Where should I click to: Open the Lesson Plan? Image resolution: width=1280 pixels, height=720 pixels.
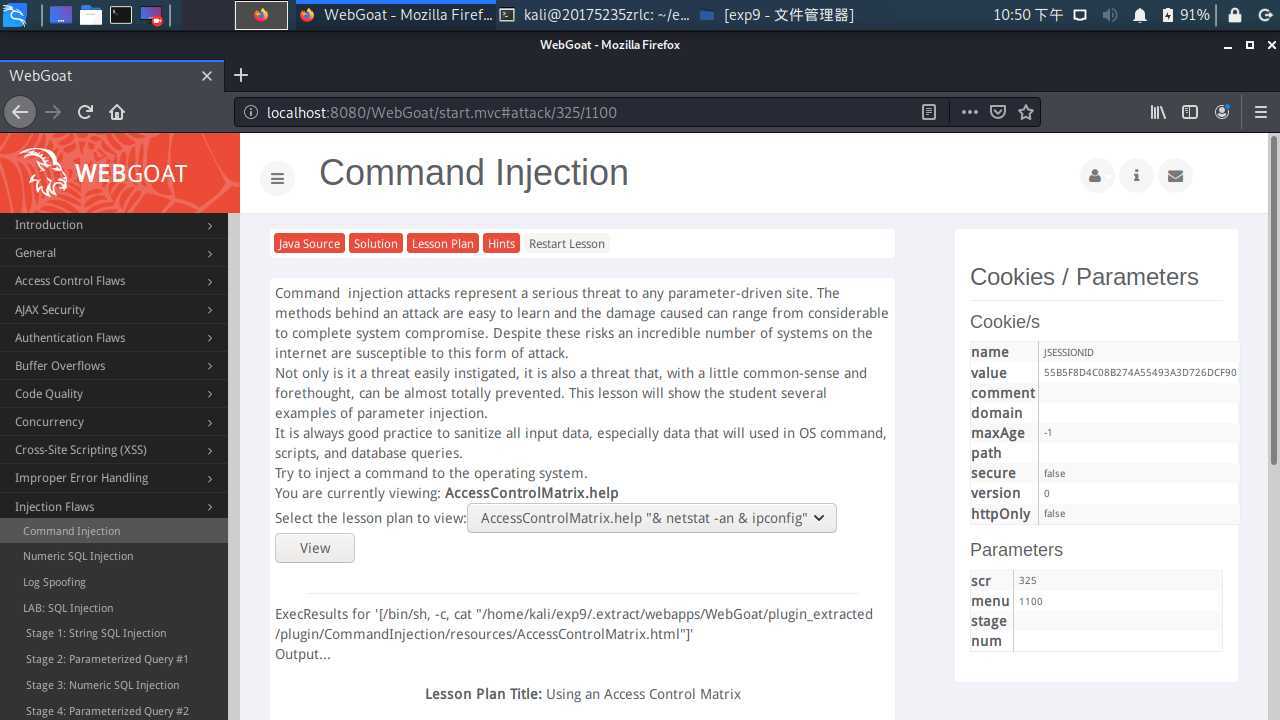443,243
